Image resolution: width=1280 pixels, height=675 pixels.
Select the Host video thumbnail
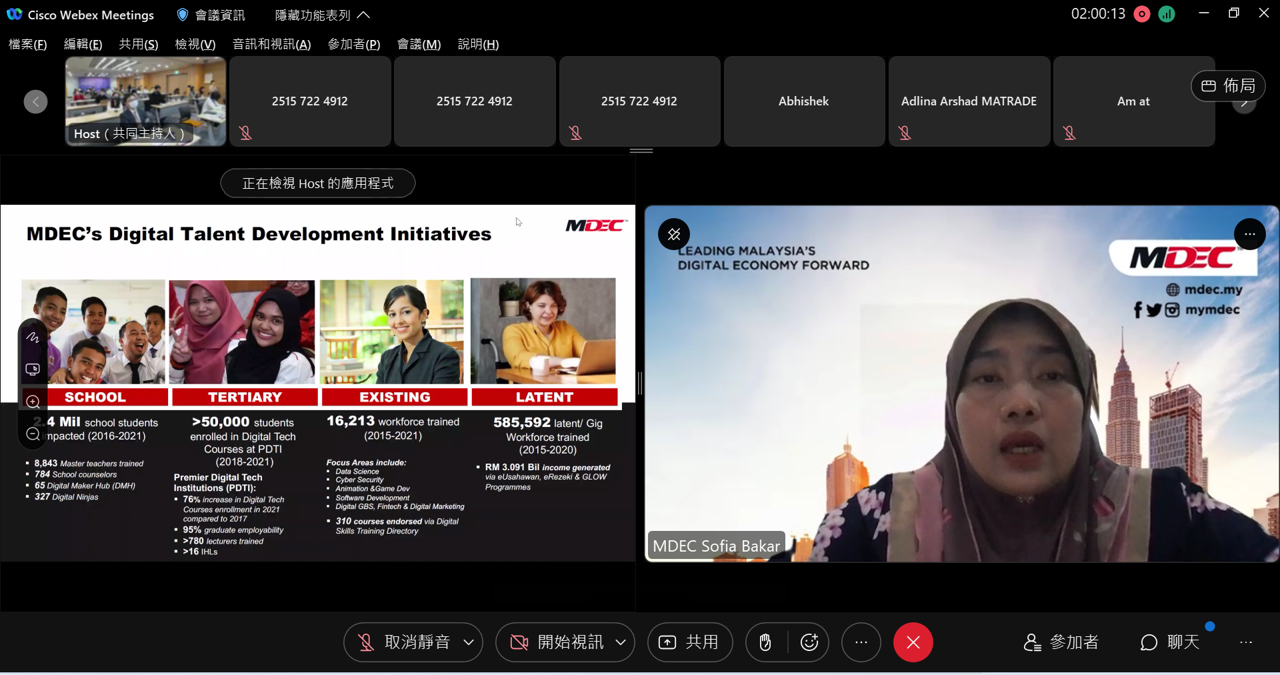(146, 101)
